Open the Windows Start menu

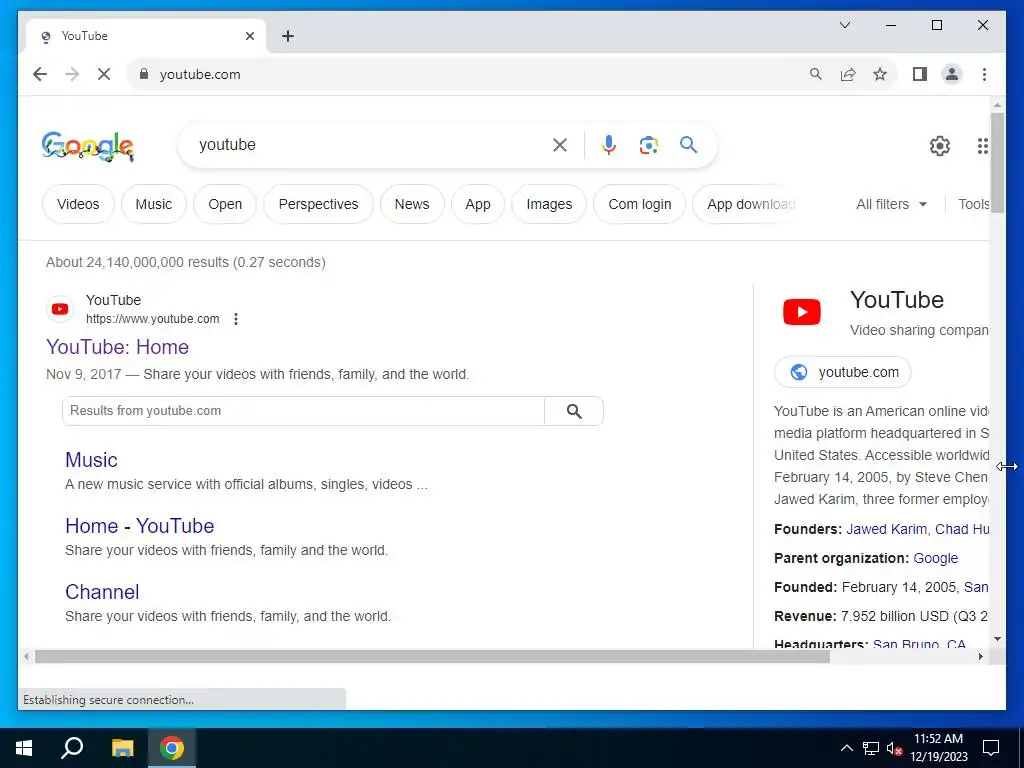coord(24,748)
